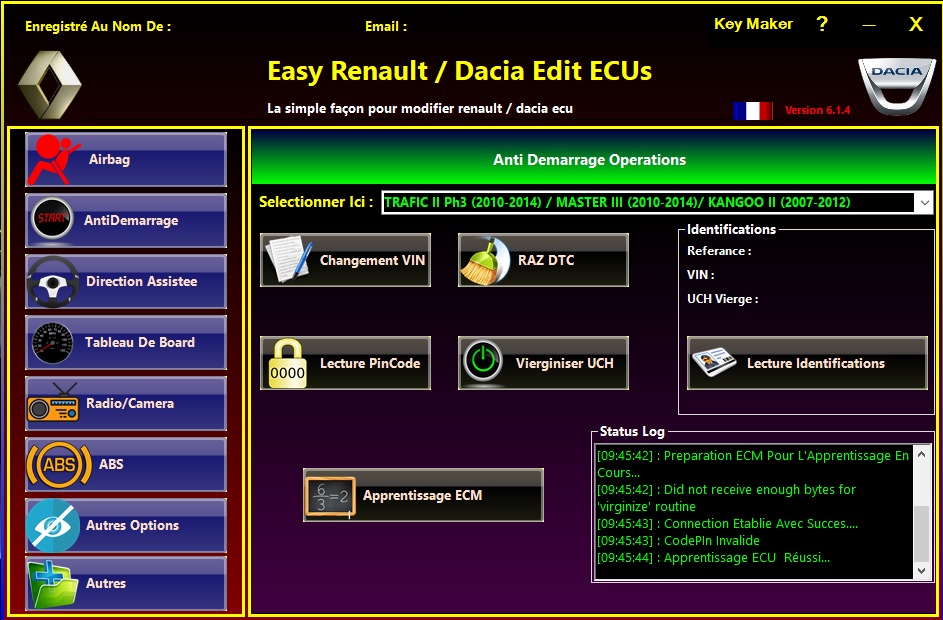Click the 'UCH Vierge :' label
The width and height of the screenshot is (943, 620).
(x=723, y=299)
